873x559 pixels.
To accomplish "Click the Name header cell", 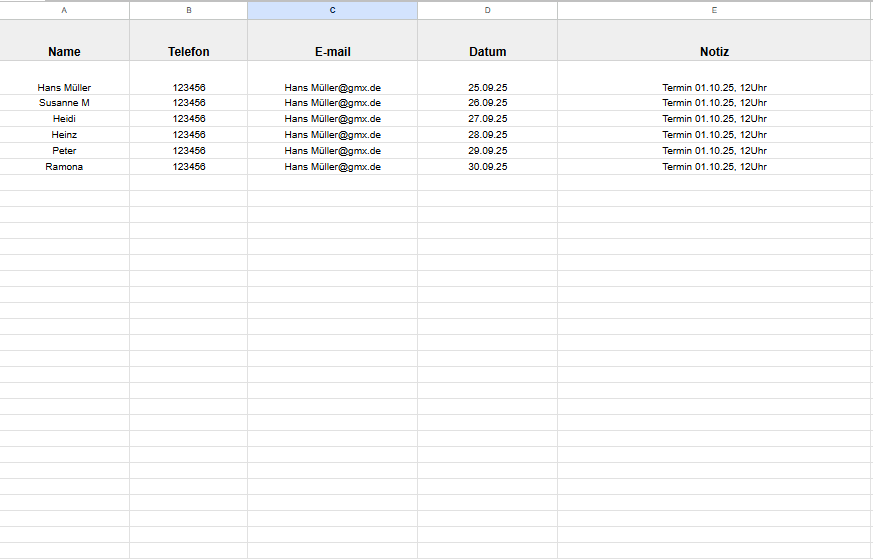I will [64, 51].
